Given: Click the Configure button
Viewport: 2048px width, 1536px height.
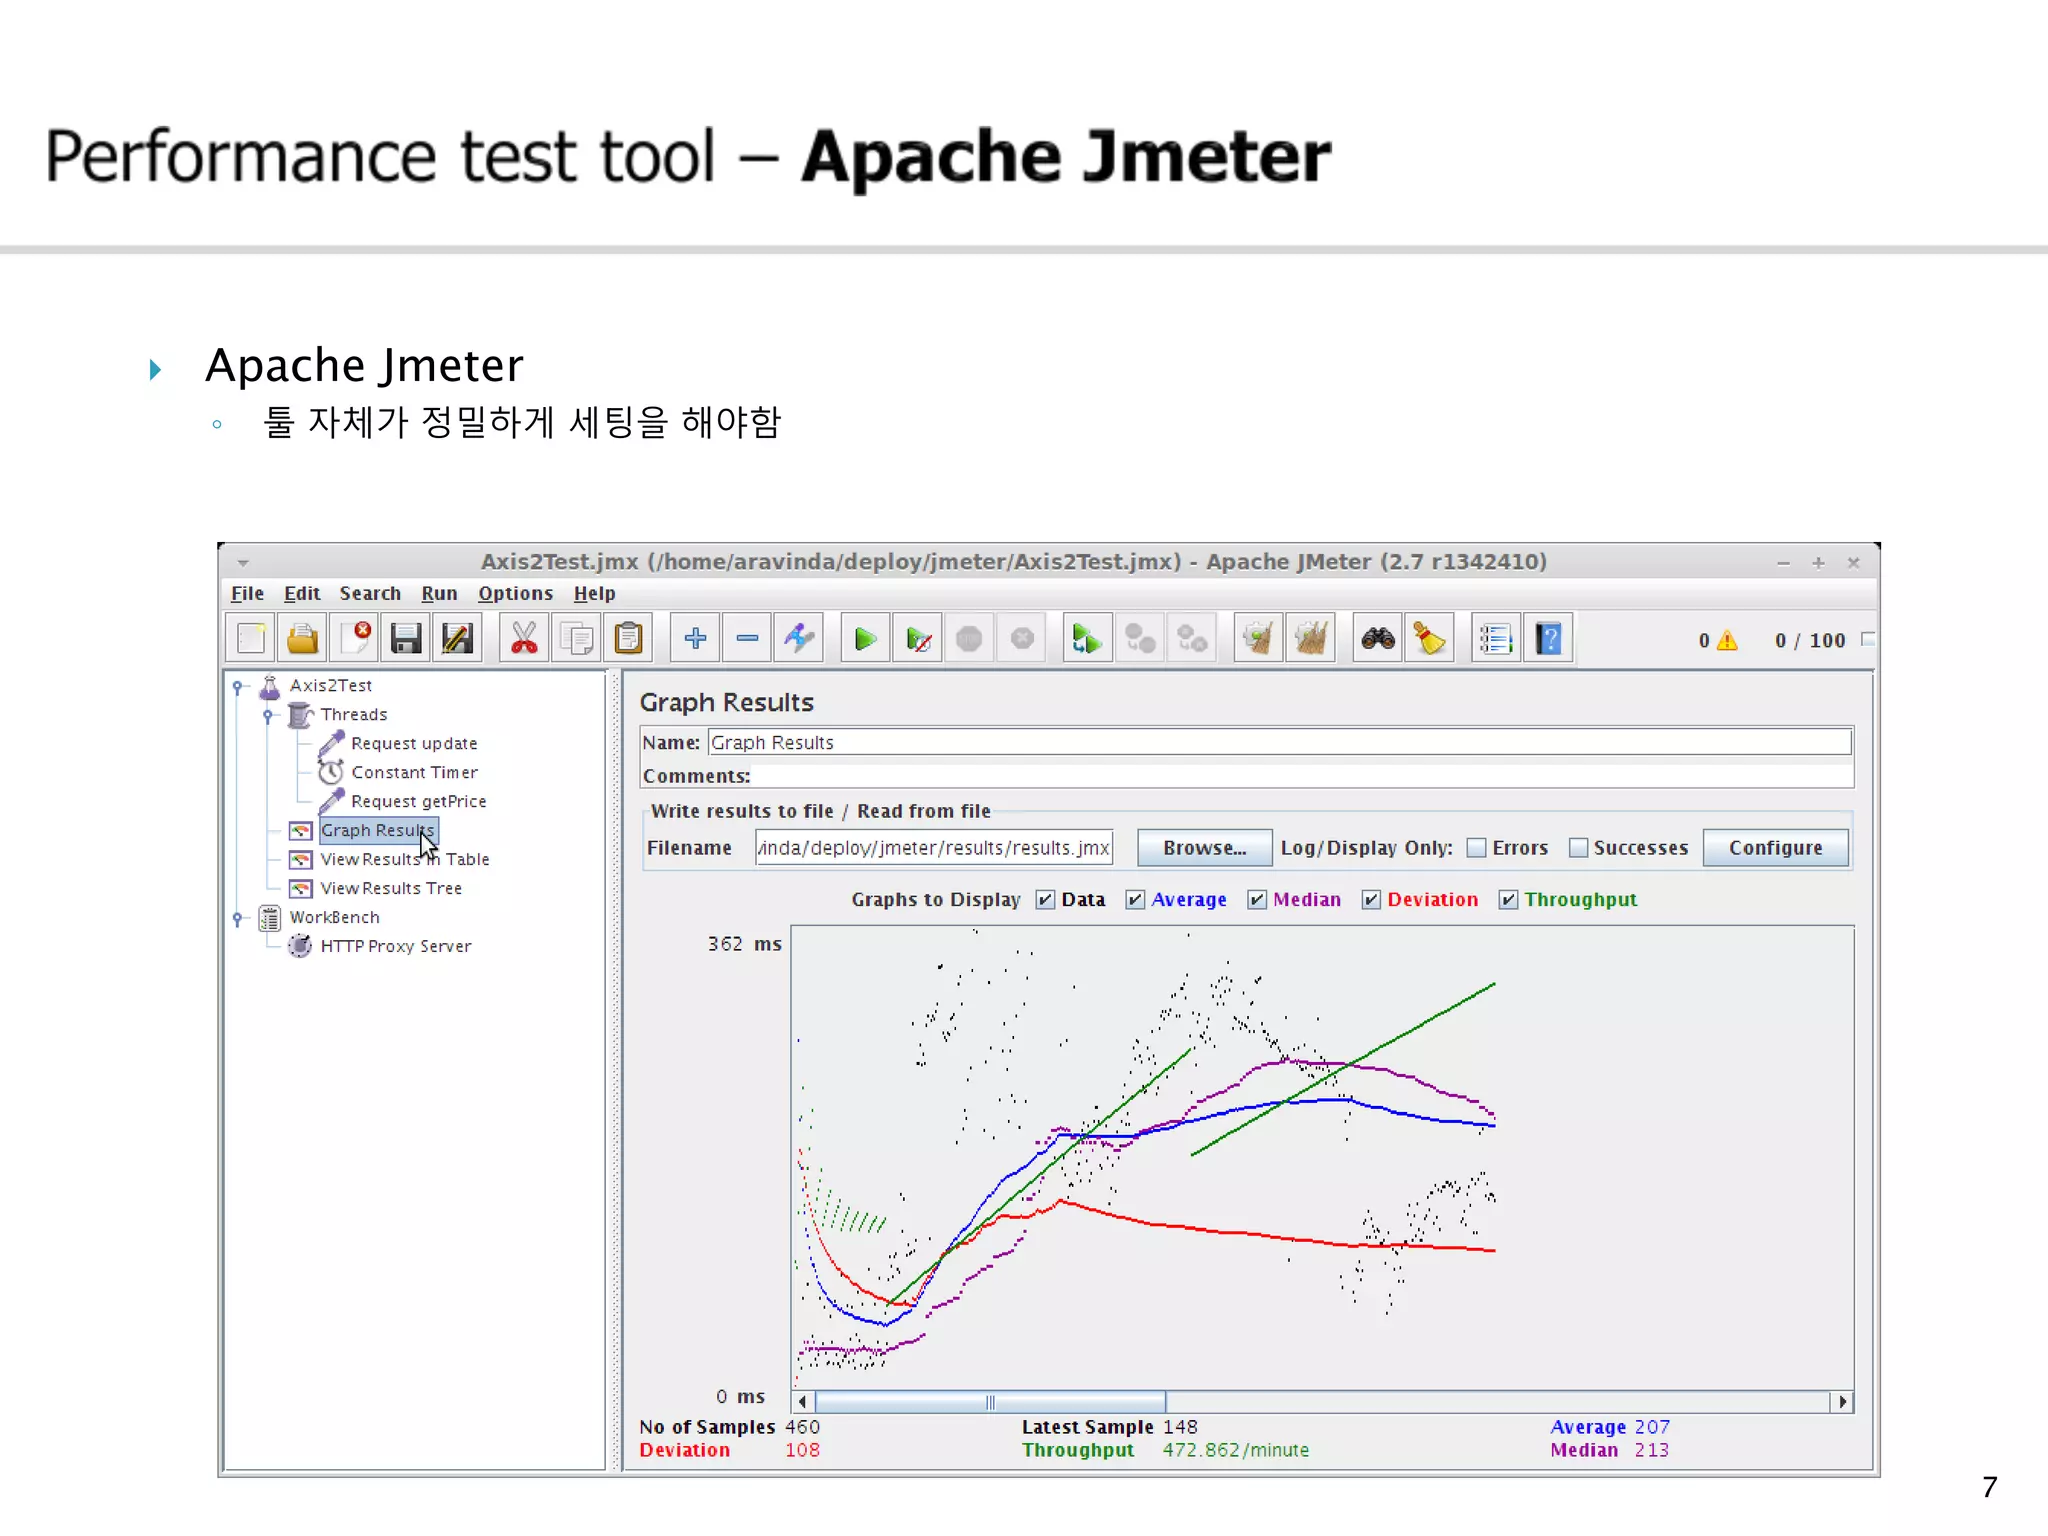Looking at the screenshot, I should 1775,848.
